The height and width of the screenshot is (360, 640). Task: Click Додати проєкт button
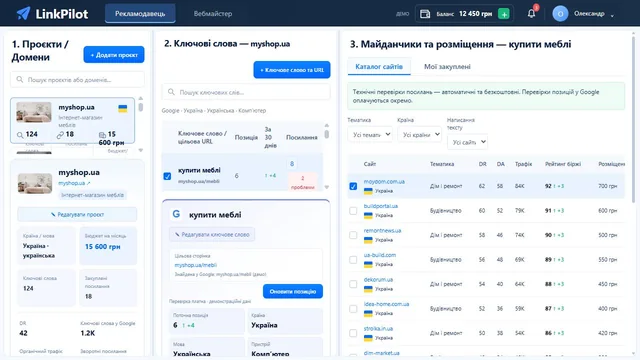114,55
